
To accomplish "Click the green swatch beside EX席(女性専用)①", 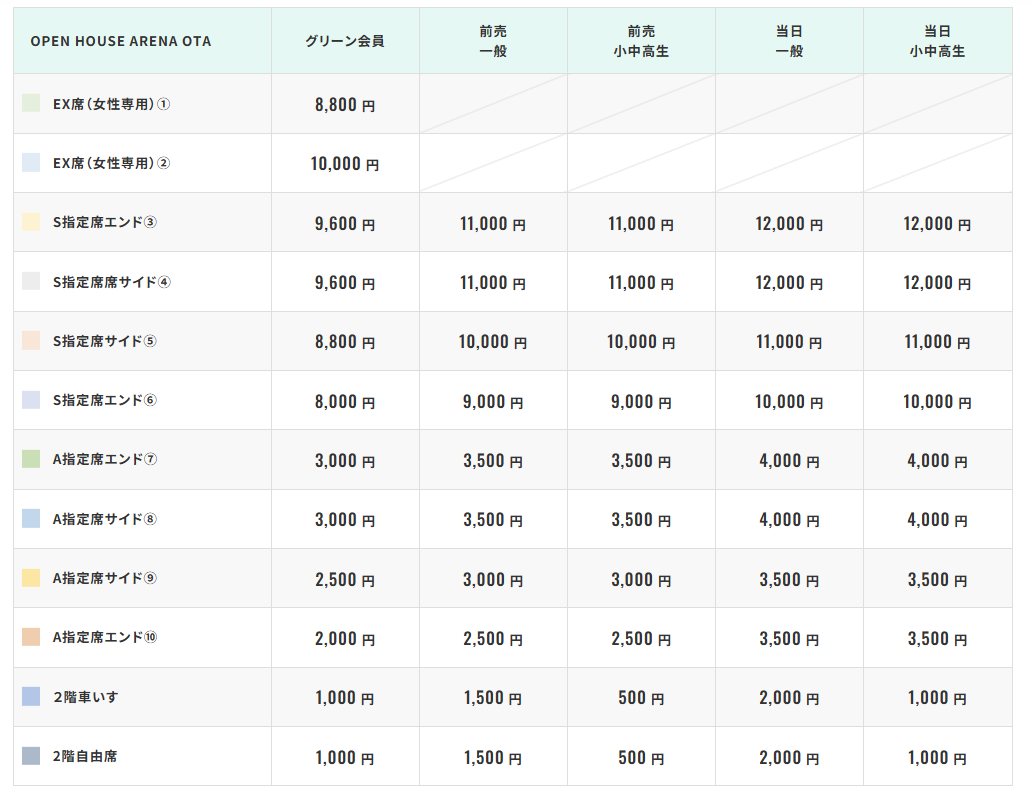I will point(31,104).
